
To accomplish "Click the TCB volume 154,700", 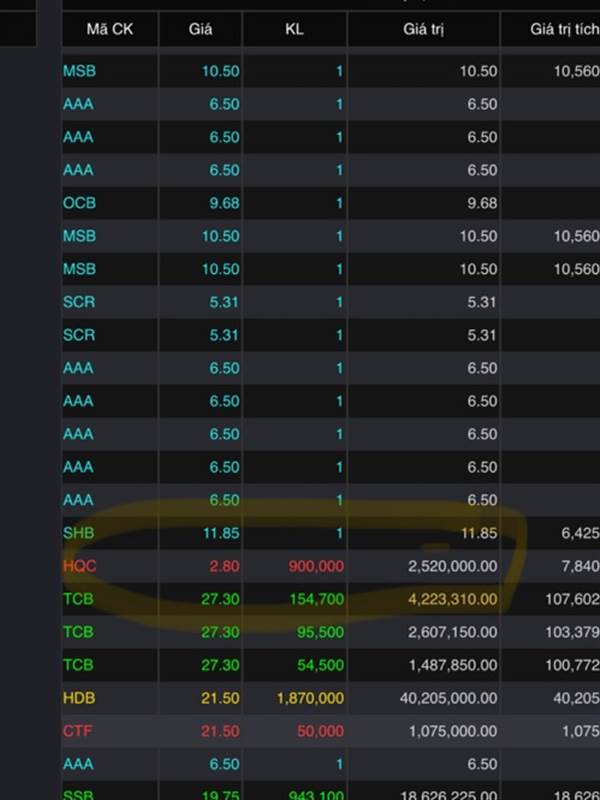I will pyautogui.click(x=316, y=599).
